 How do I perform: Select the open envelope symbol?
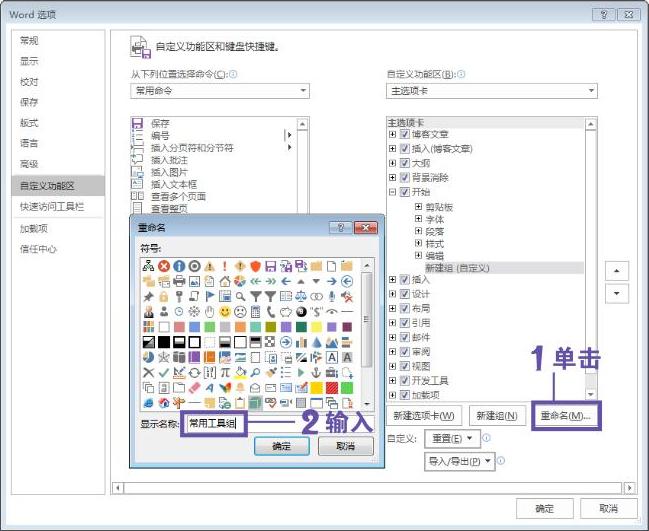pyautogui.click(x=255, y=388)
